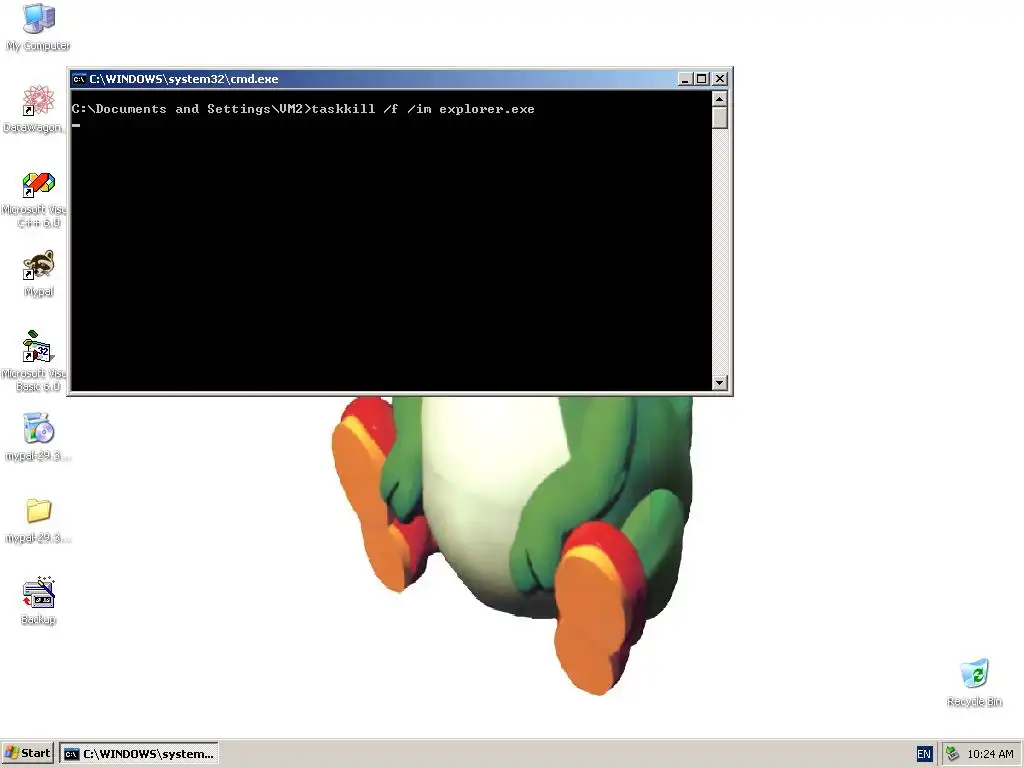The width and height of the screenshot is (1024, 768).
Task: Click the cmd.exe taskbar button
Action: click(x=139, y=754)
